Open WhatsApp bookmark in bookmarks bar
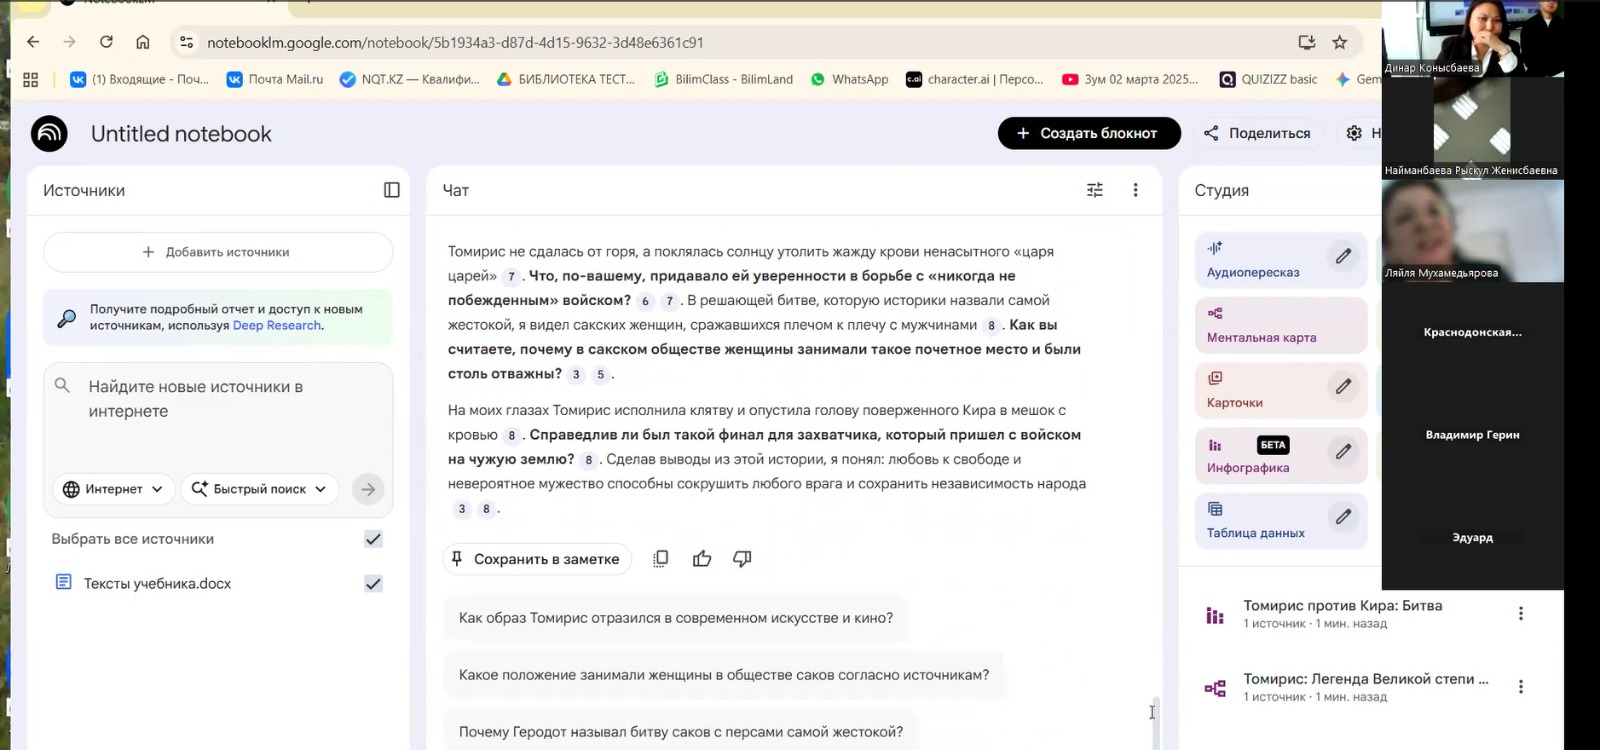 click(849, 79)
